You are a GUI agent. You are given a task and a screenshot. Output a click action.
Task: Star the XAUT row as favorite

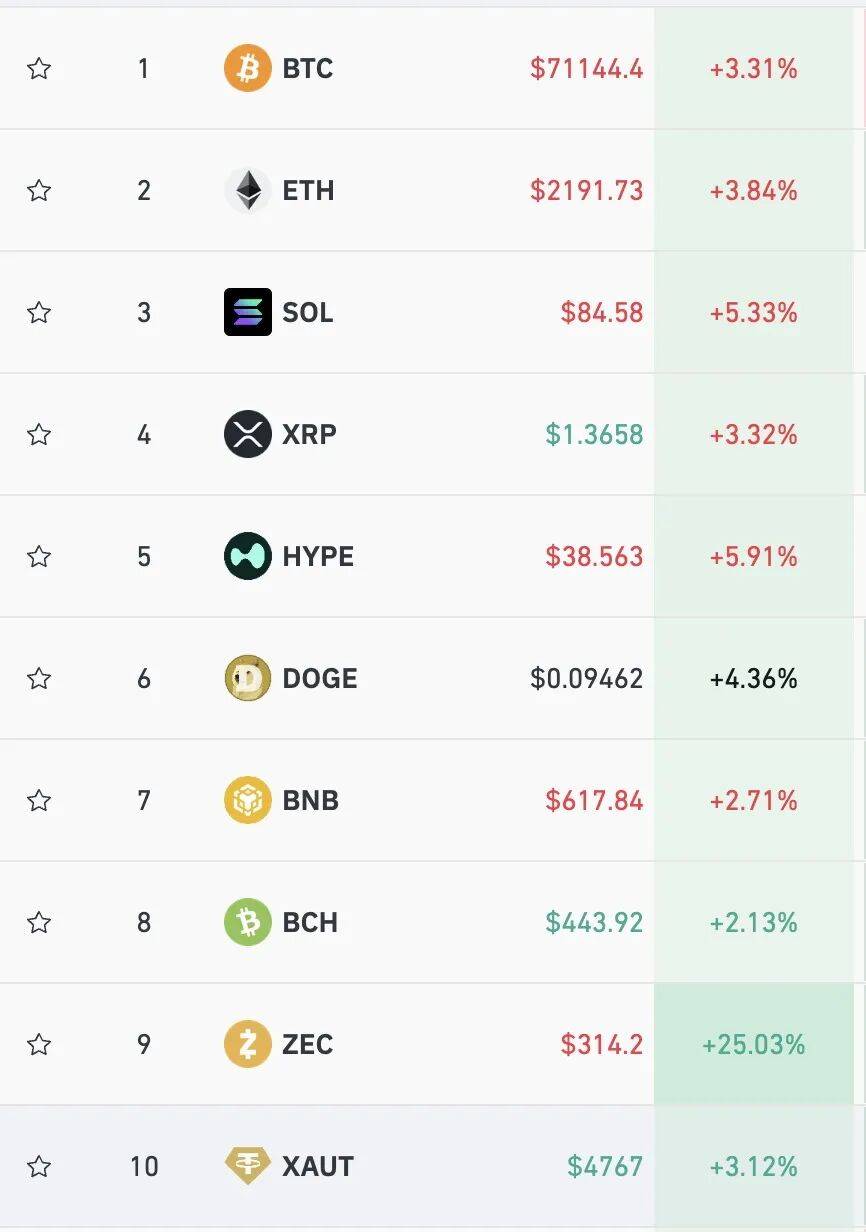point(39,1167)
